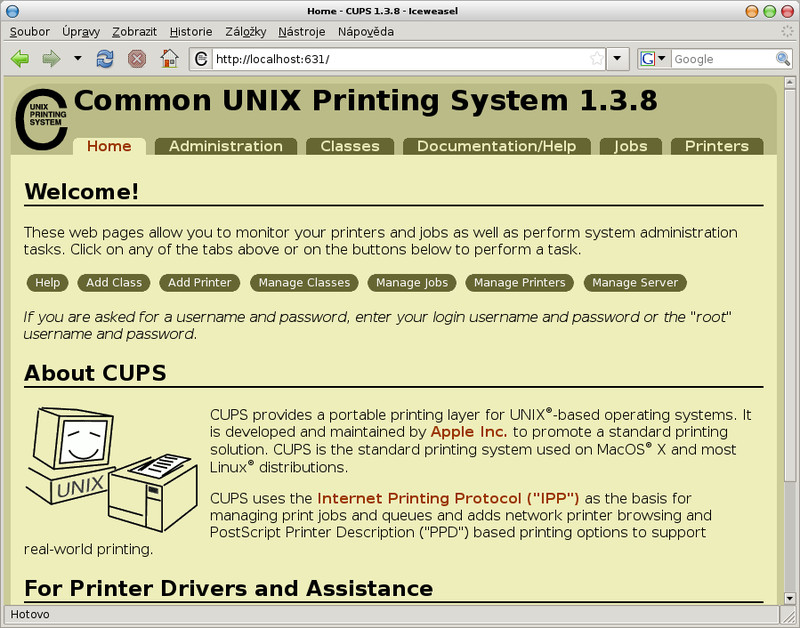
Task: Click the window menu icon in title bar
Action: [x=12, y=11]
